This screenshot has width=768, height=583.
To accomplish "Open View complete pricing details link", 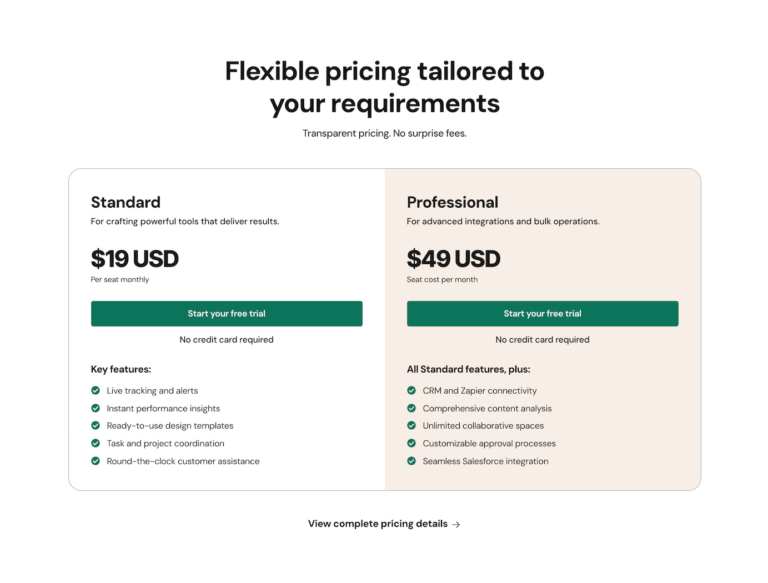I will [x=384, y=524].
